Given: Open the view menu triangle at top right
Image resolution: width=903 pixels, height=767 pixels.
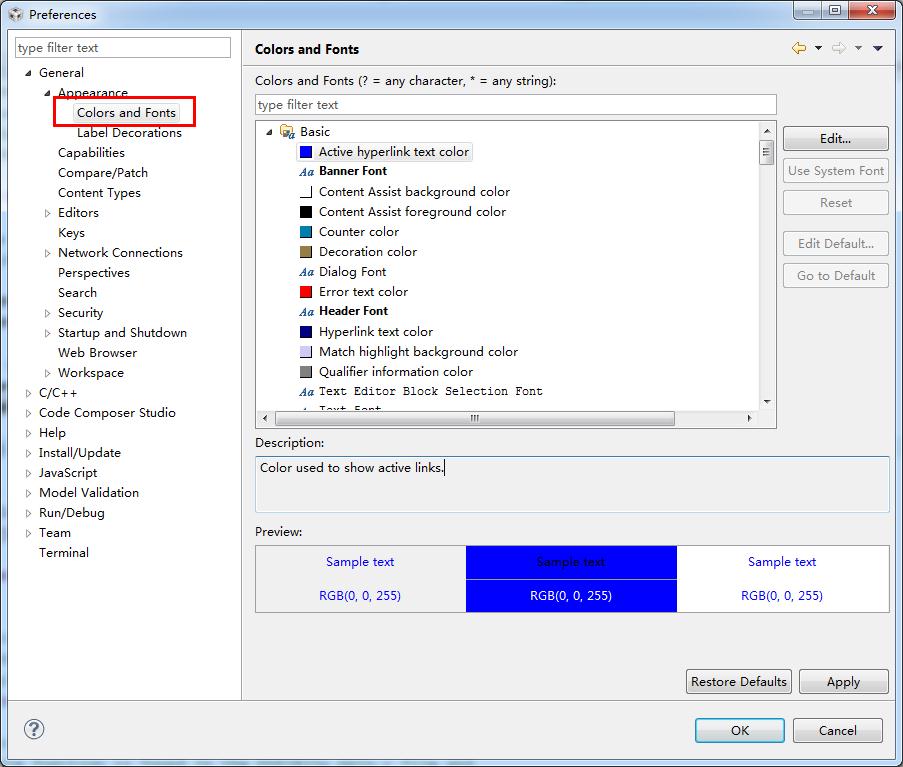Looking at the screenshot, I should tap(878, 48).
